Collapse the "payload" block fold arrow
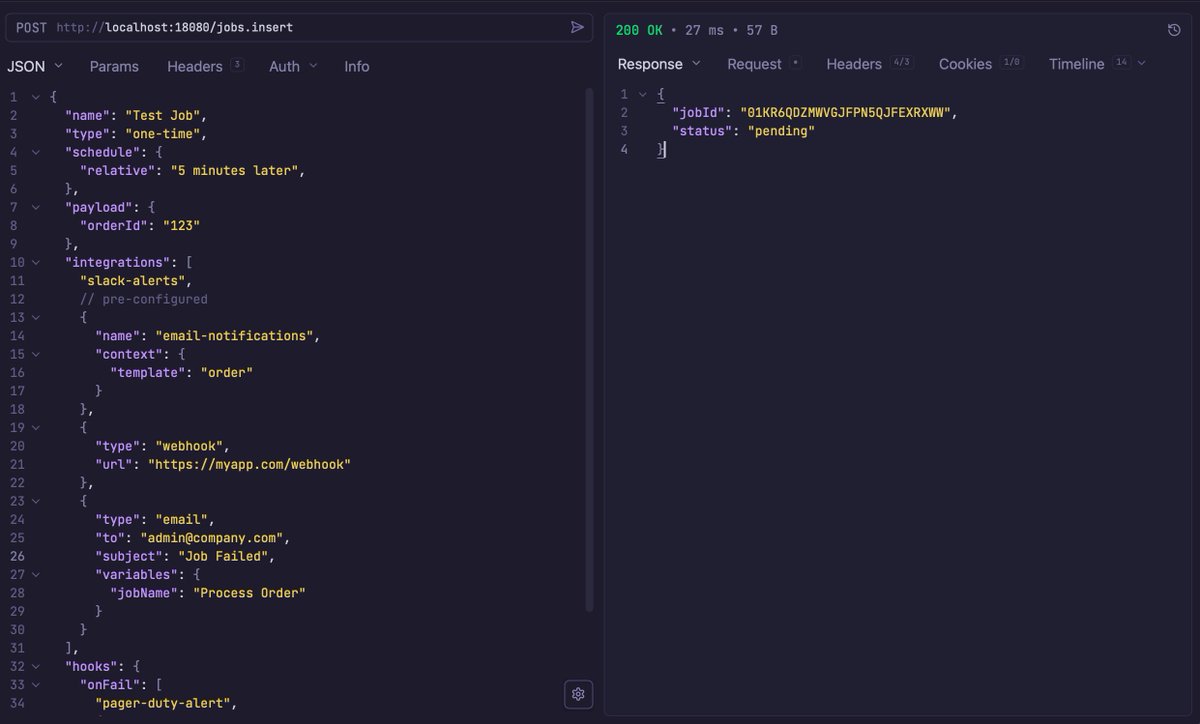The height and width of the screenshot is (724, 1200). (x=36, y=207)
